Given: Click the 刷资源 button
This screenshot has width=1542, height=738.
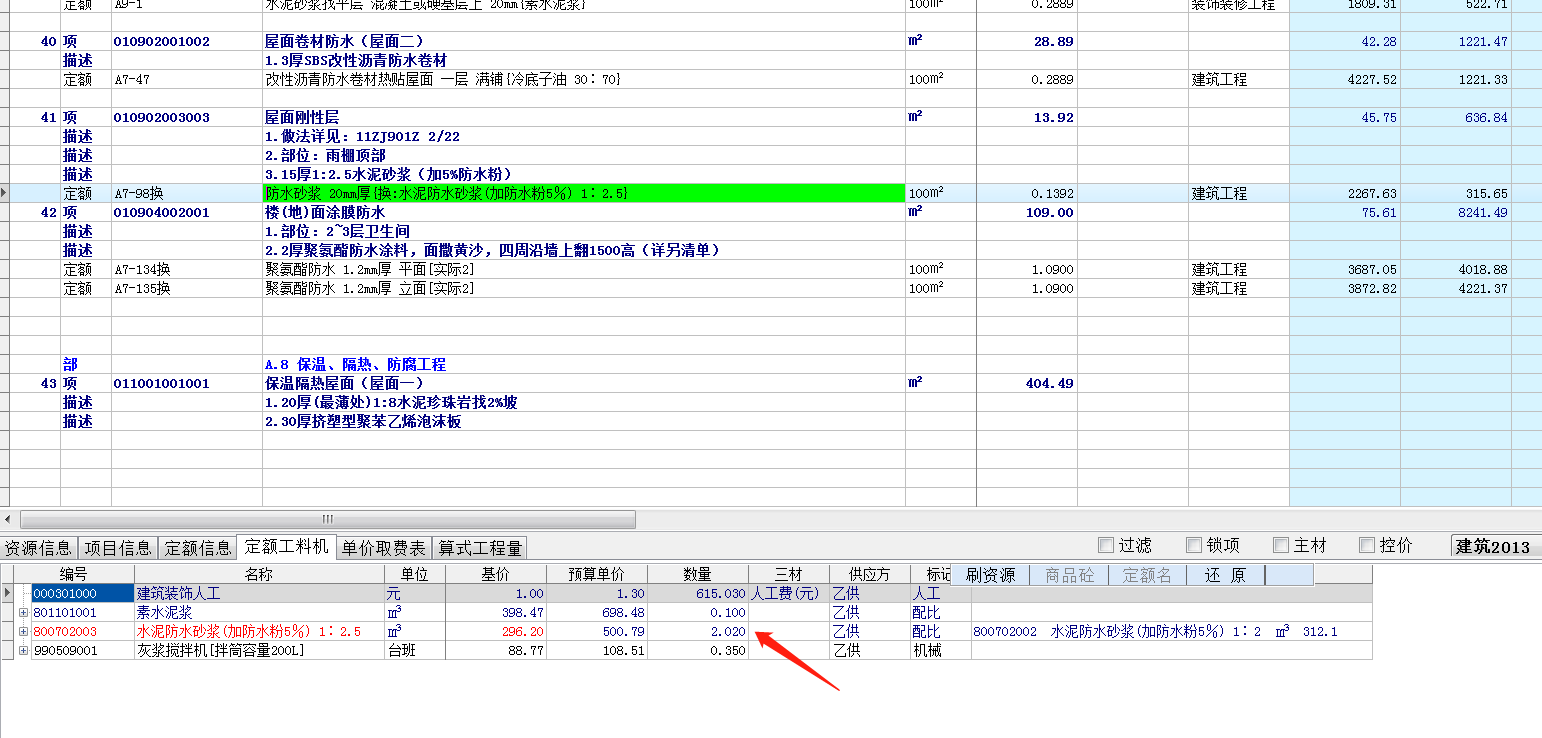Looking at the screenshot, I should point(990,575).
